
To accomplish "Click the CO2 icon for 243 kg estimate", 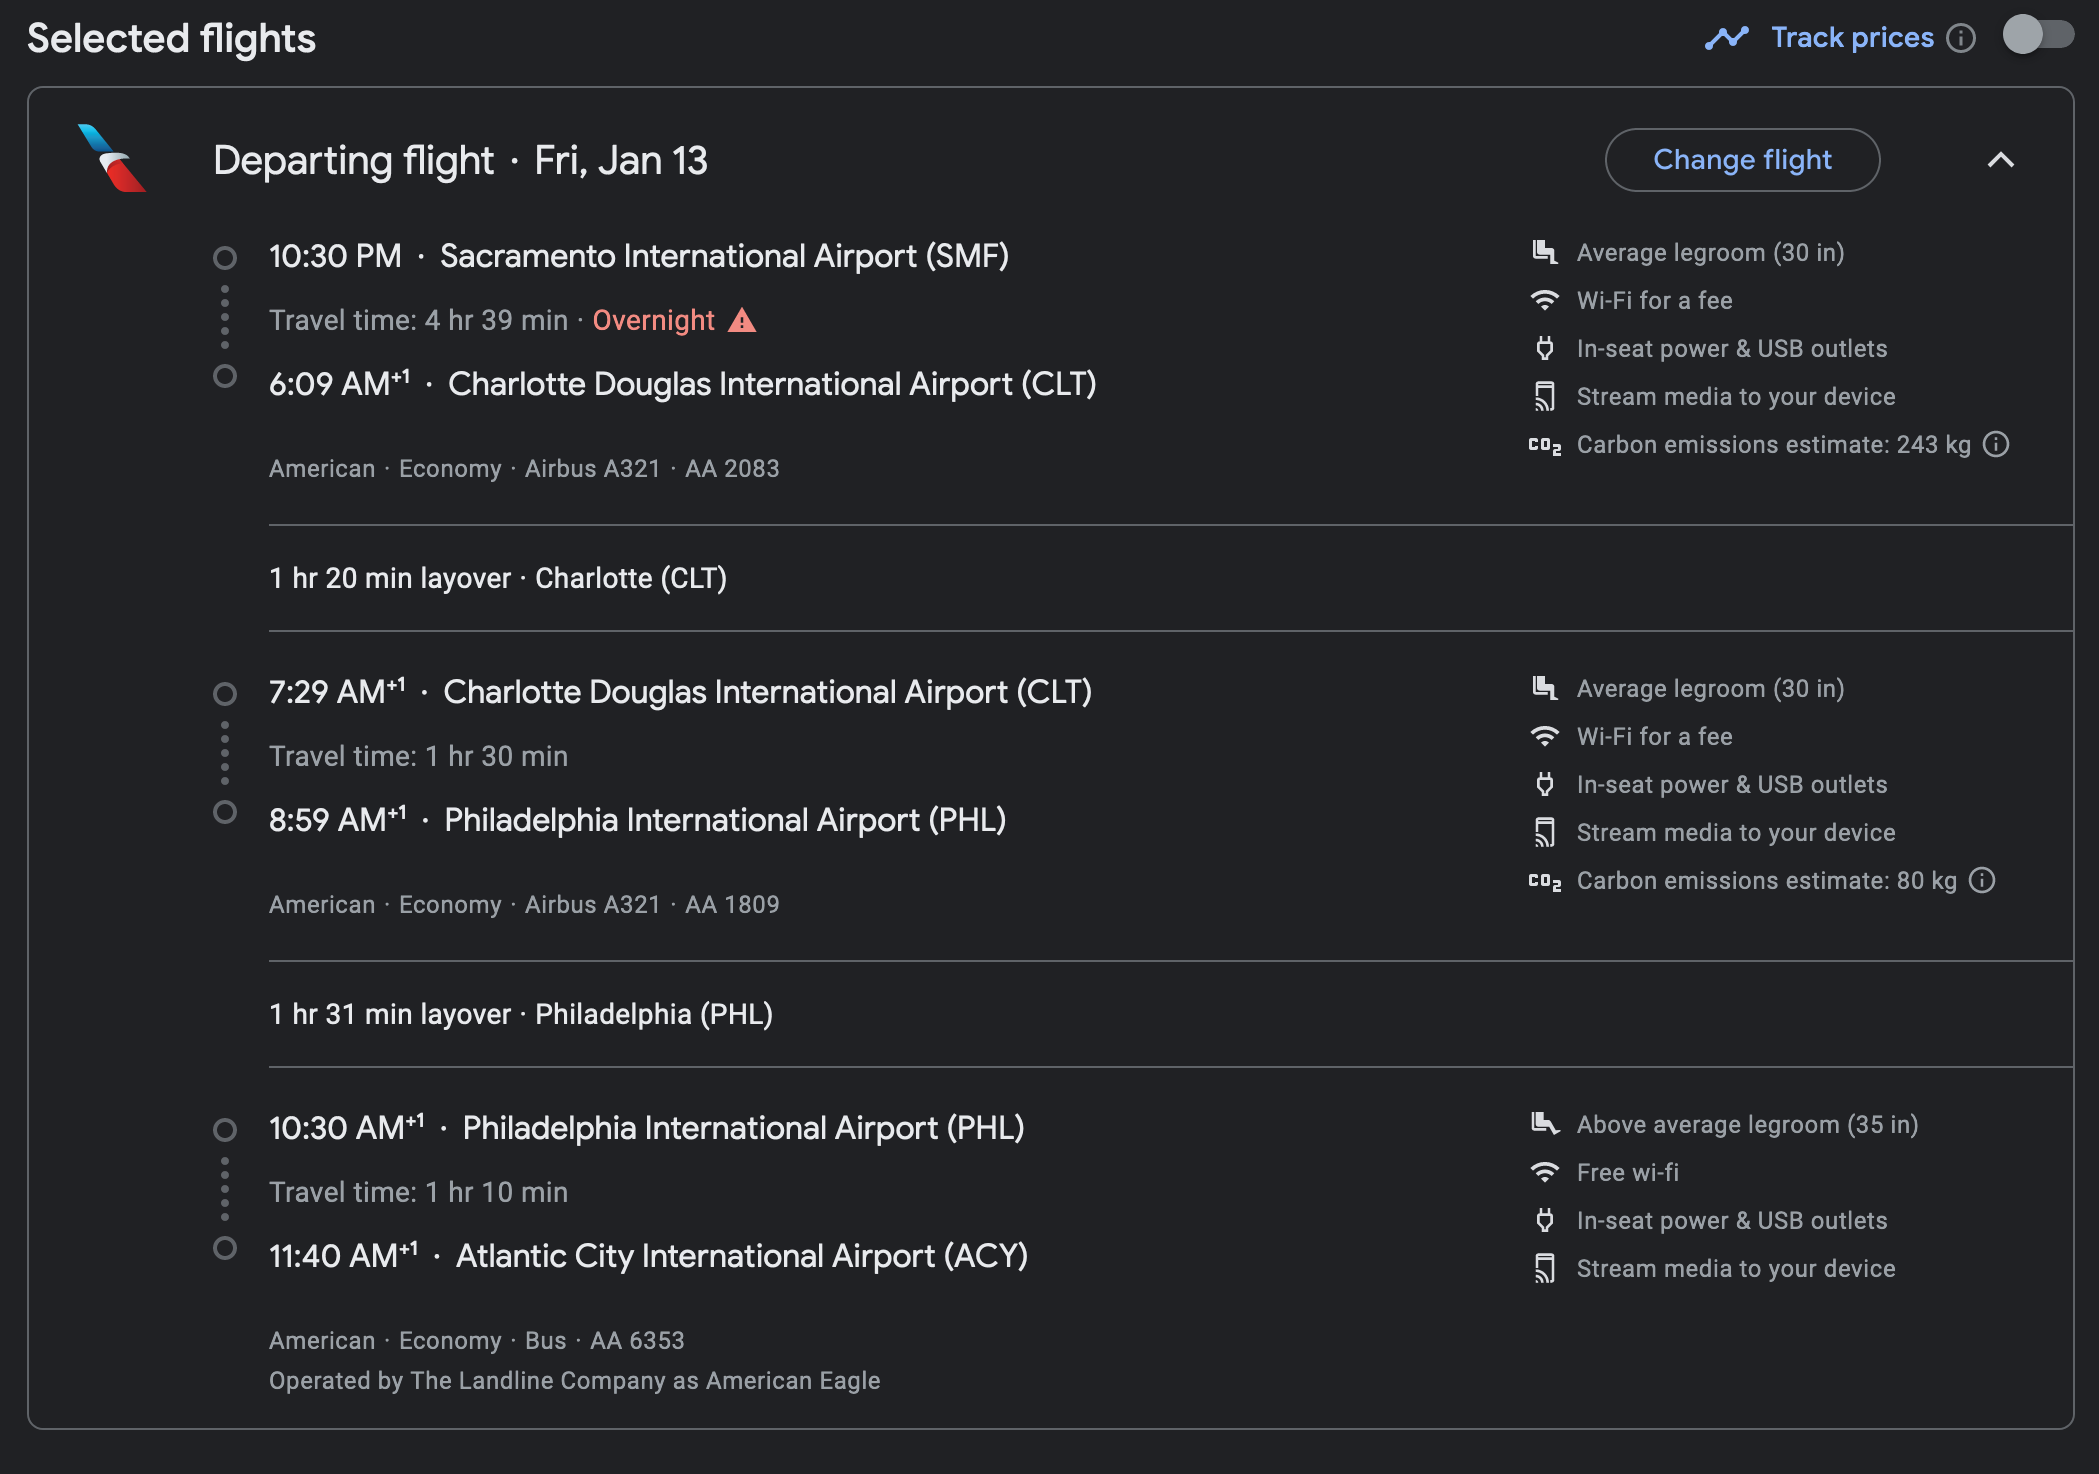I will pos(1545,445).
